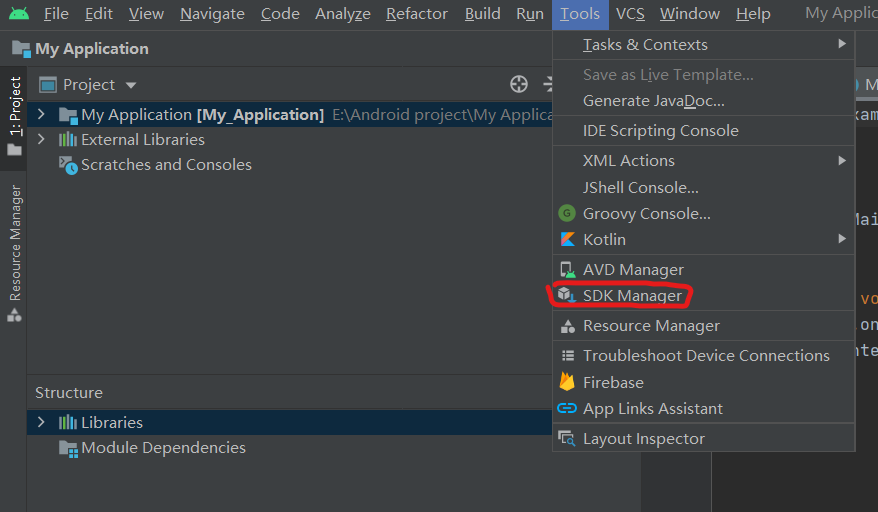Choose Tasks & Contexts menu entry
The height and width of the screenshot is (512, 878).
pyautogui.click(x=704, y=44)
